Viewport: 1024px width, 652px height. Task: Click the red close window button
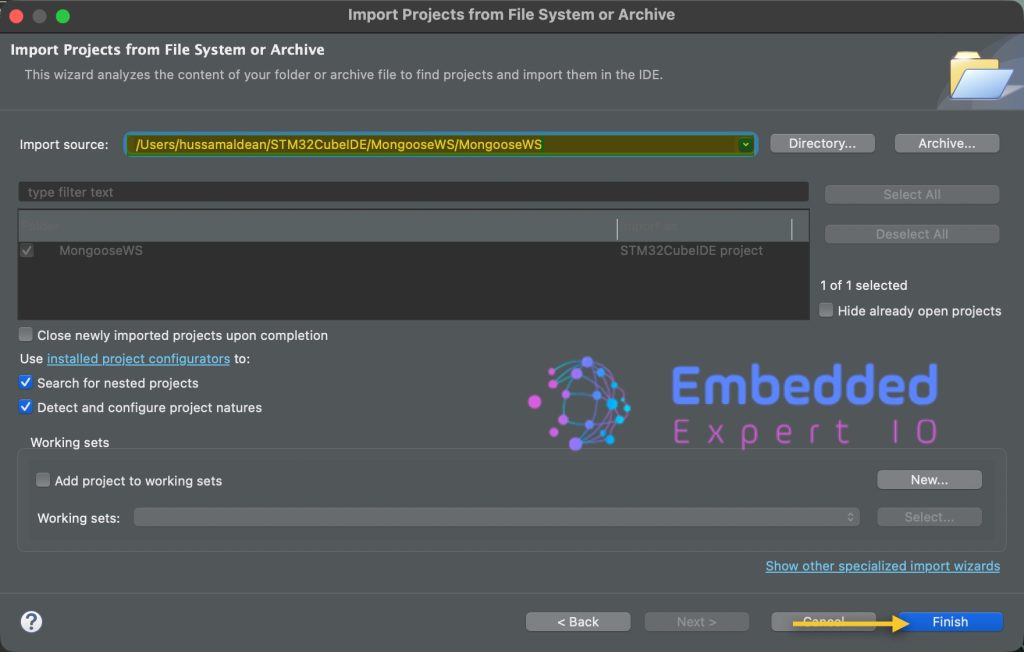(x=16, y=15)
